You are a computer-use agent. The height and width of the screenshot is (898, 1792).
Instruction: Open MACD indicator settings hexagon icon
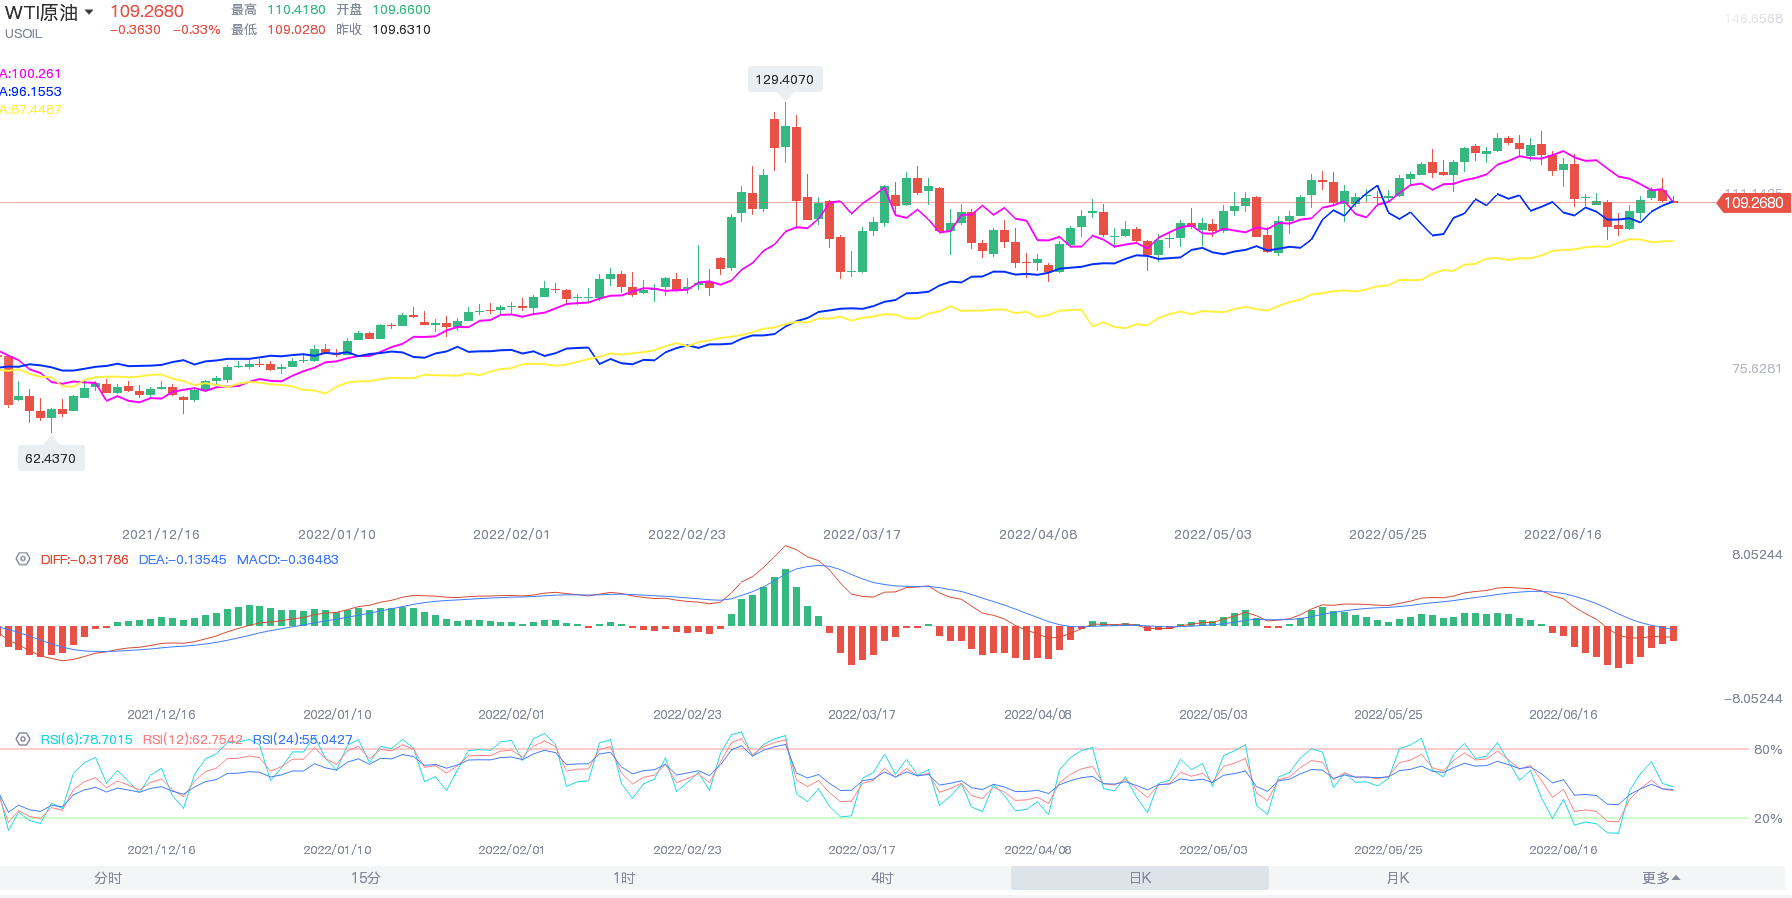[x=23, y=559]
